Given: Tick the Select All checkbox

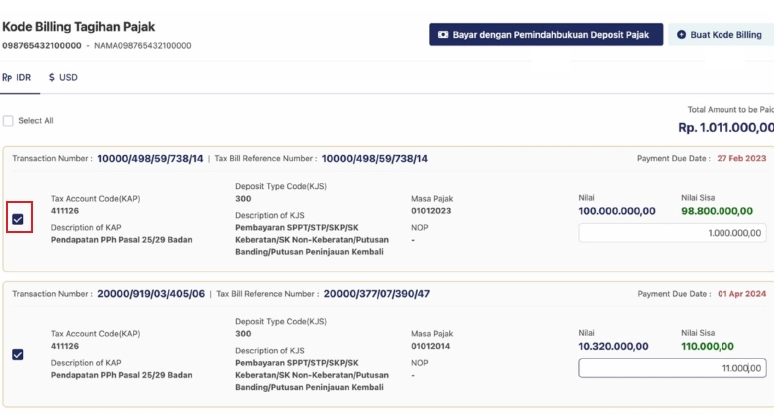Looking at the screenshot, I should (x=8, y=121).
